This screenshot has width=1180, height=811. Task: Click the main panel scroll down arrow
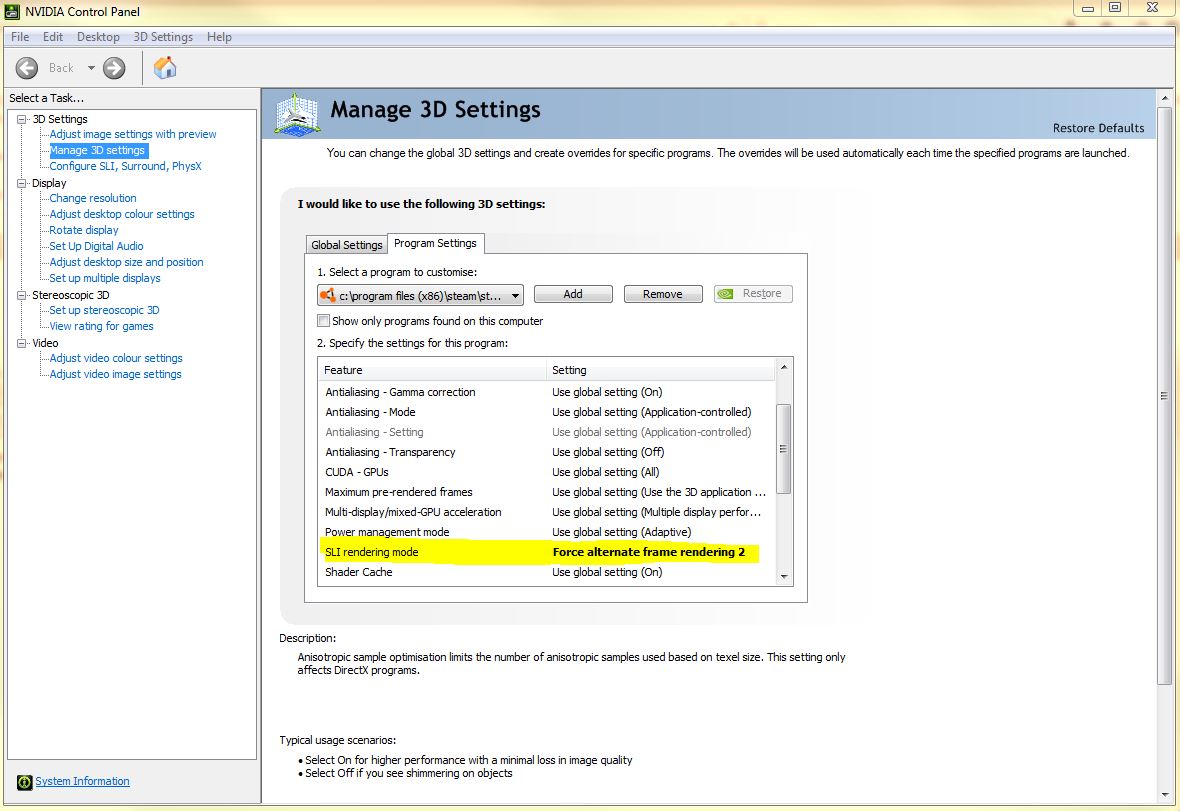[1164, 794]
